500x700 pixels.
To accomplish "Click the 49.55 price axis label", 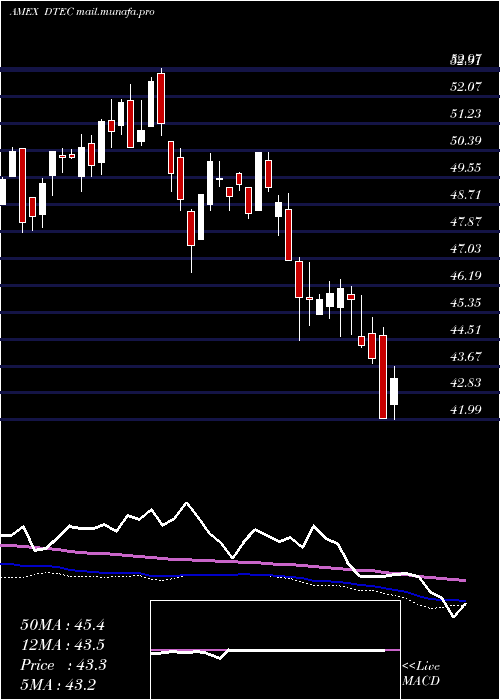I will (466, 168).
